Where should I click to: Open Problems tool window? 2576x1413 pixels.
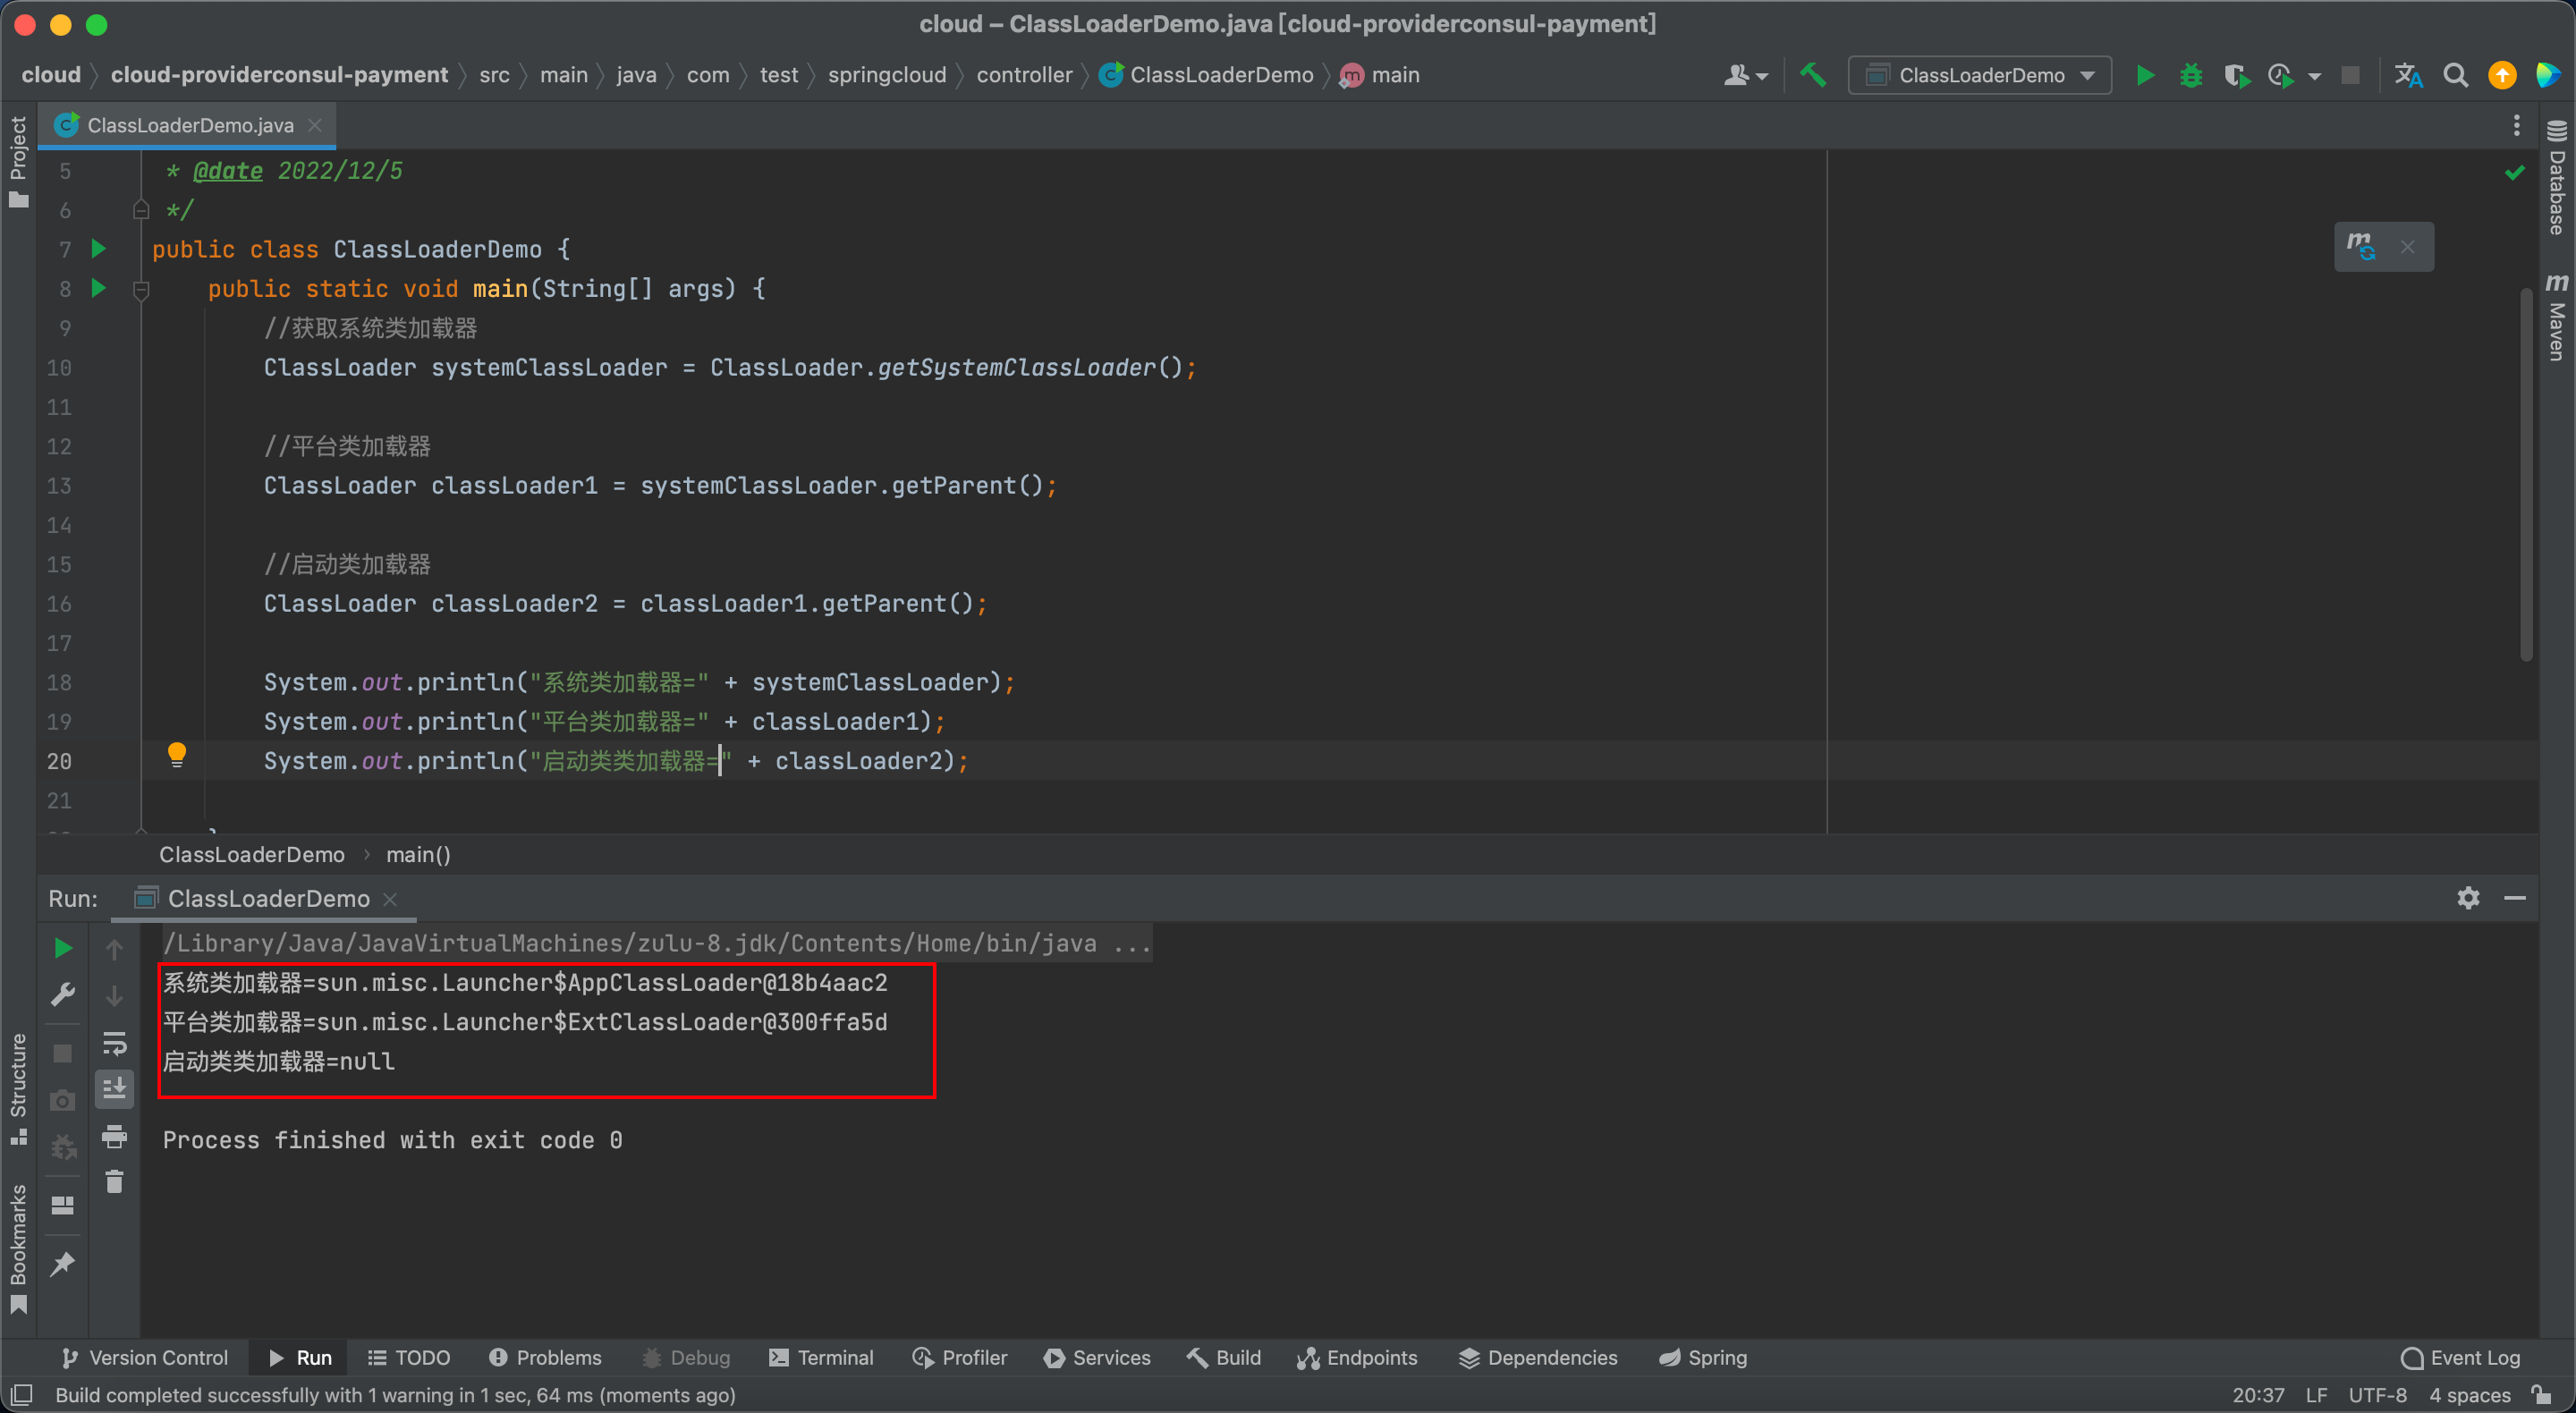(545, 1357)
